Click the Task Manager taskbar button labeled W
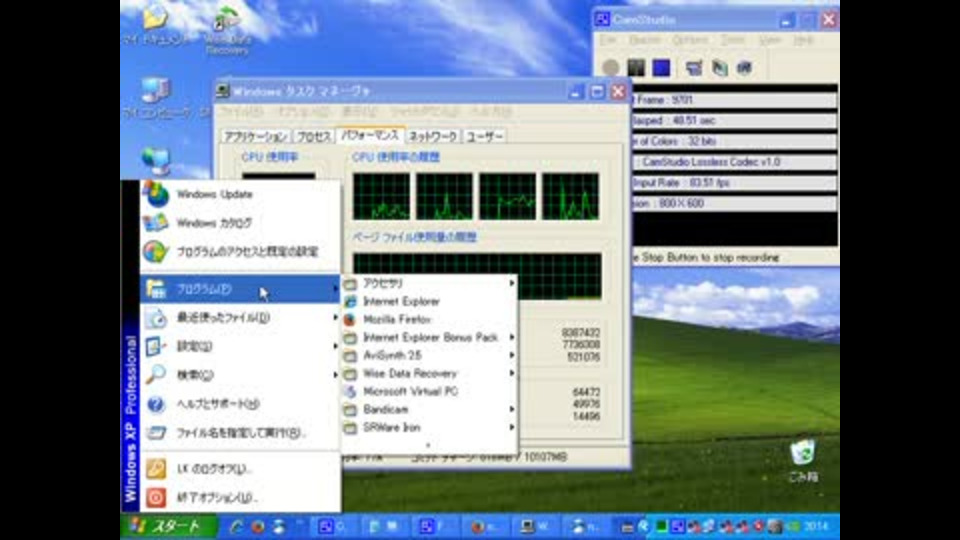The height and width of the screenshot is (540, 960). (x=536, y=527)
